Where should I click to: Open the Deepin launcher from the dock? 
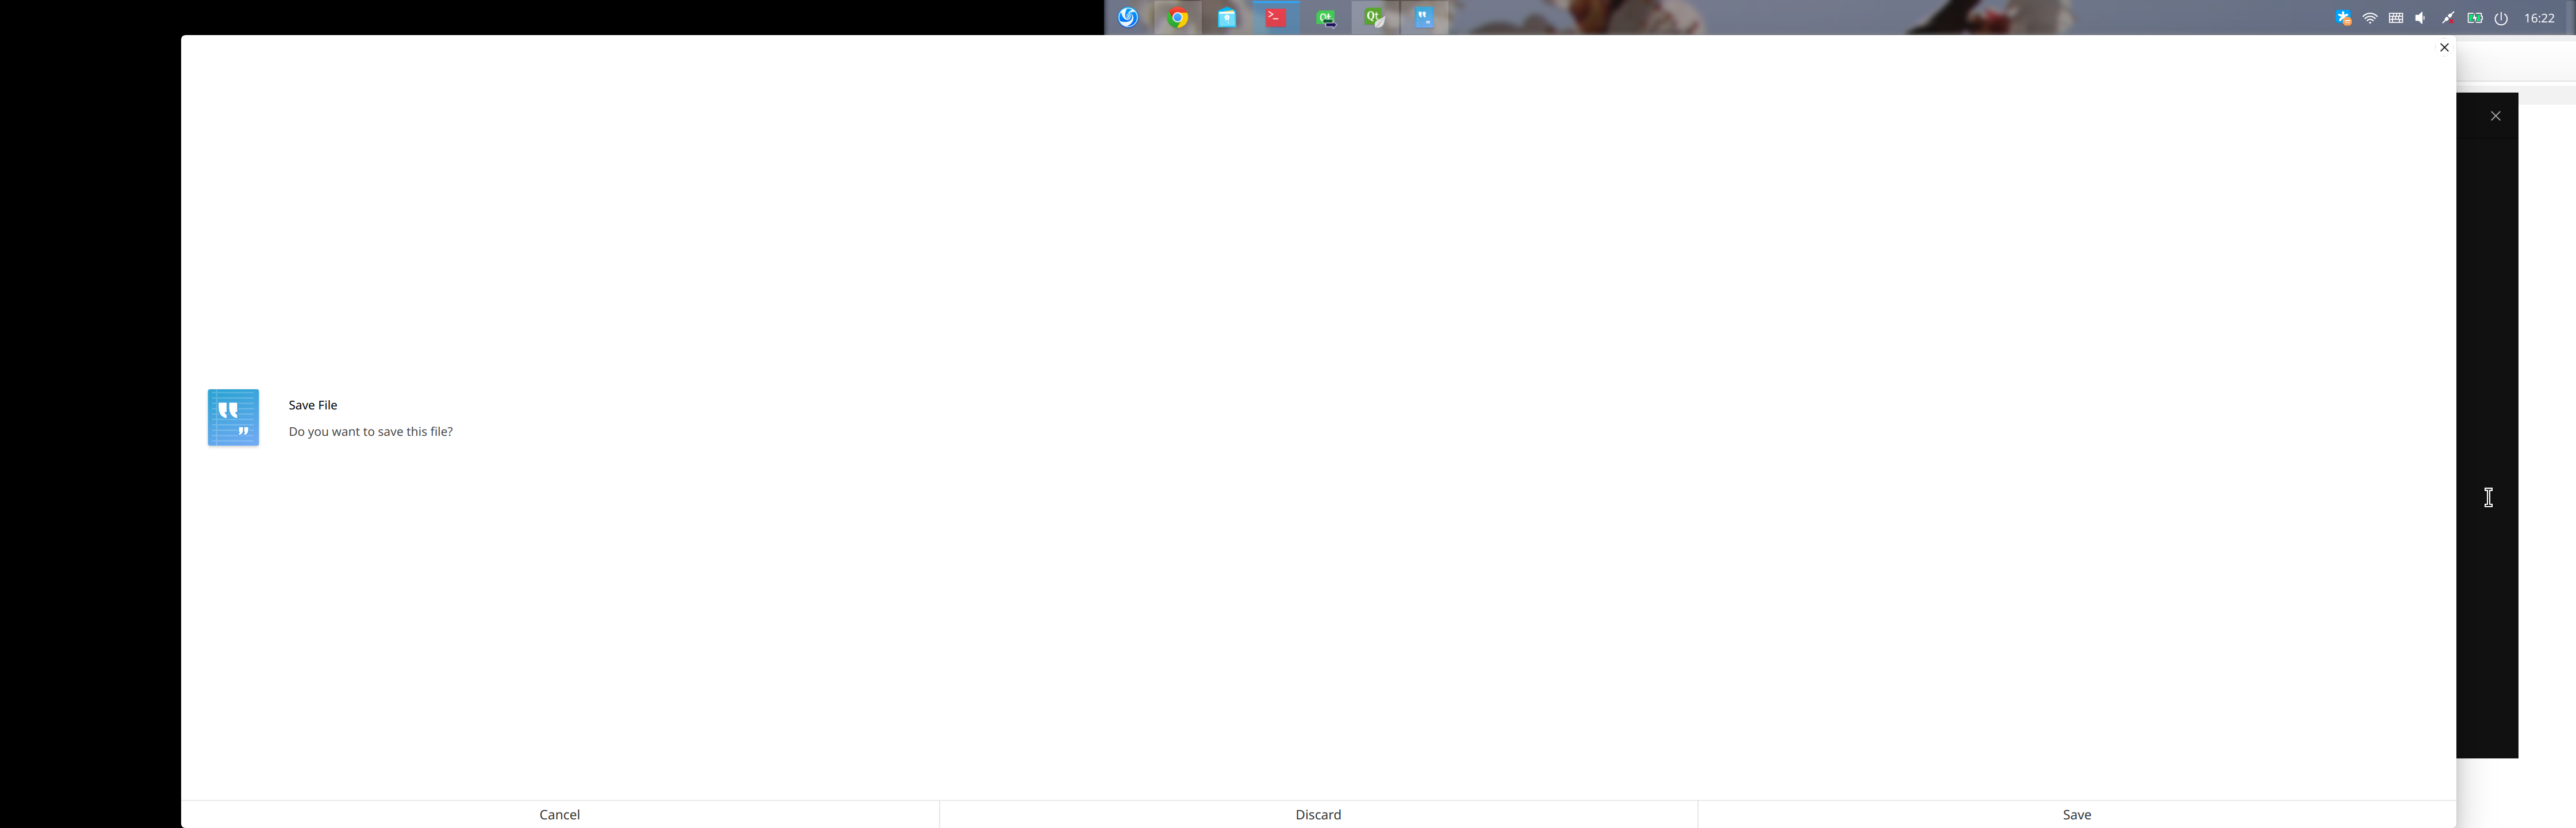click(x=1128, y=17)
